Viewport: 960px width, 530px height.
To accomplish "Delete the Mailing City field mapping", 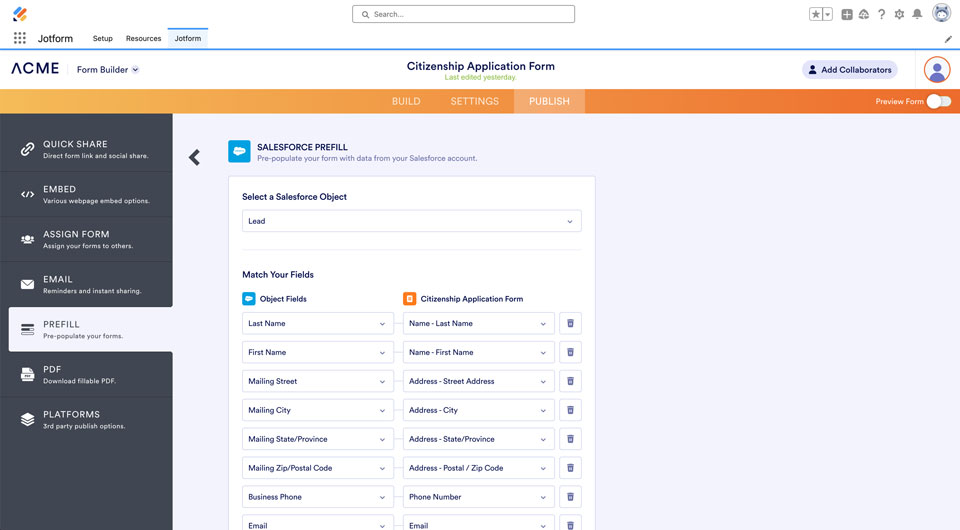I will [x=570, y=410].
